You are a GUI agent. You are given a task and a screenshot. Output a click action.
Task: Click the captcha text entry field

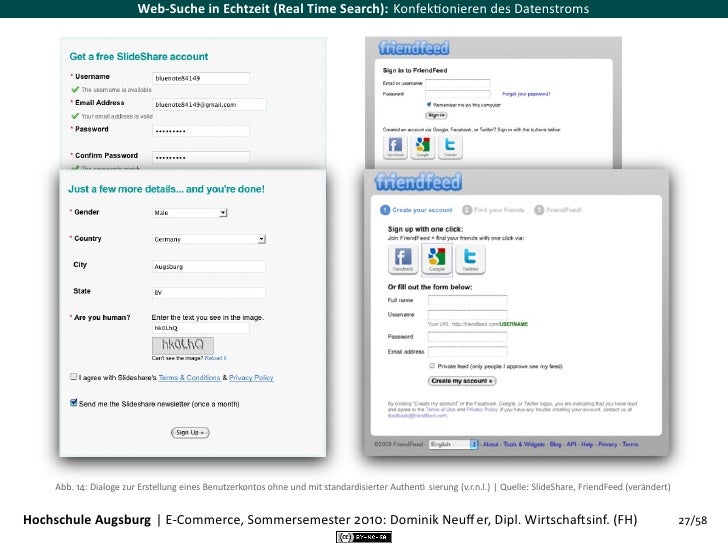click(201, 328)
